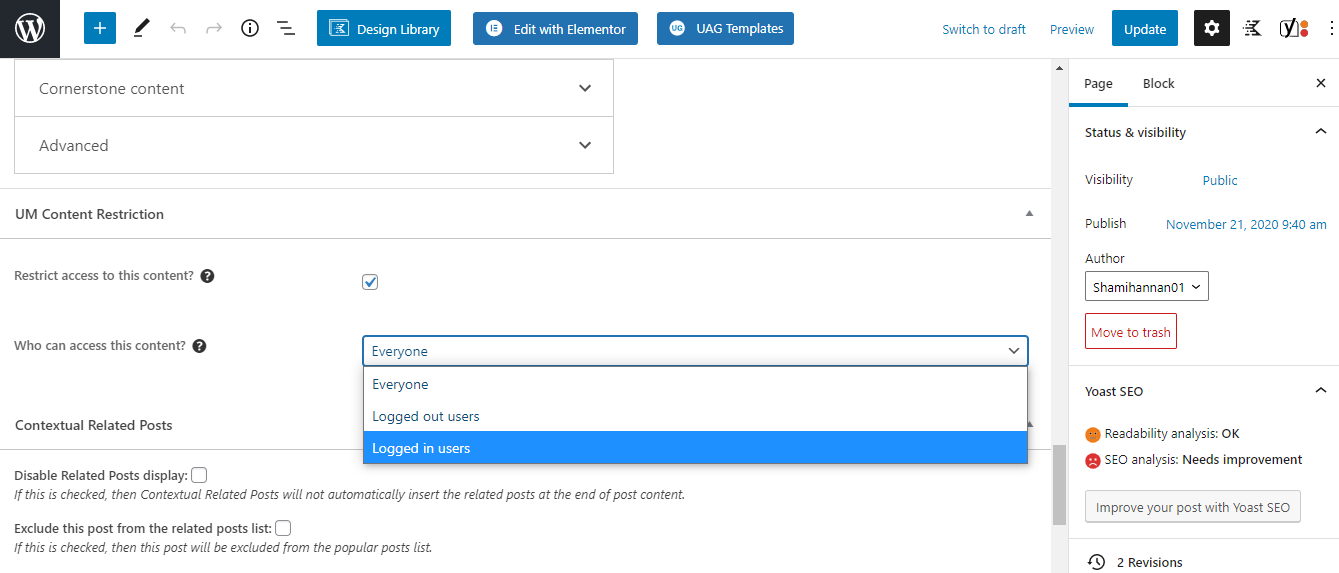Open the list view outline icon
Screen dimensions: 1339x573
pos(286,29)
